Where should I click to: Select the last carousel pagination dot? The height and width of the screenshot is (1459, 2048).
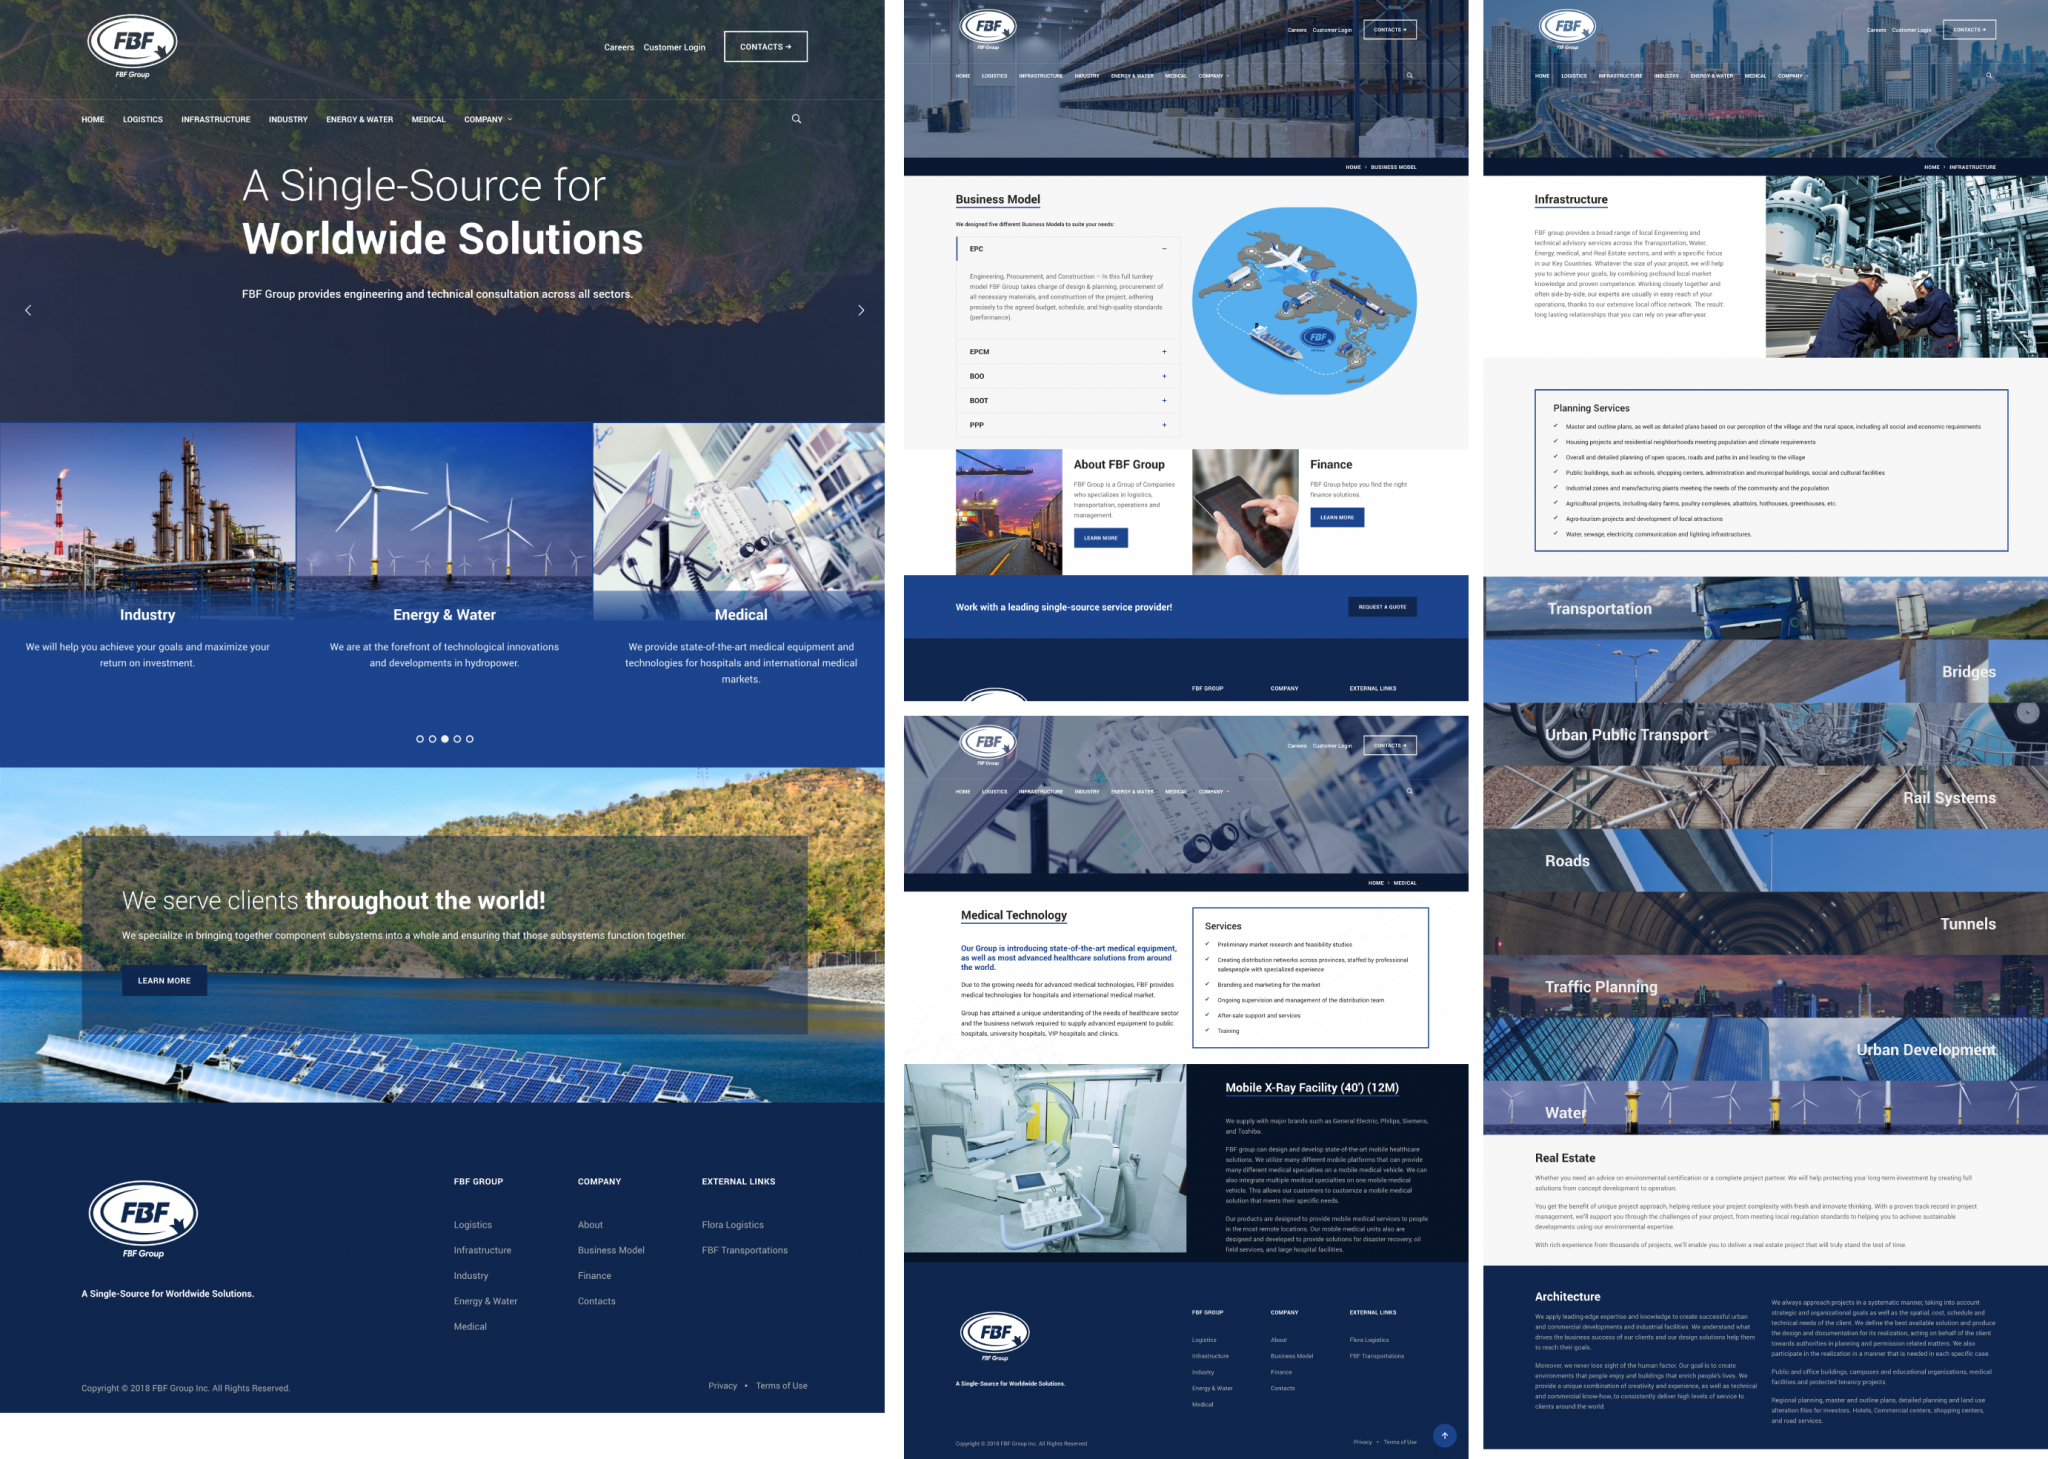[470, 739]
